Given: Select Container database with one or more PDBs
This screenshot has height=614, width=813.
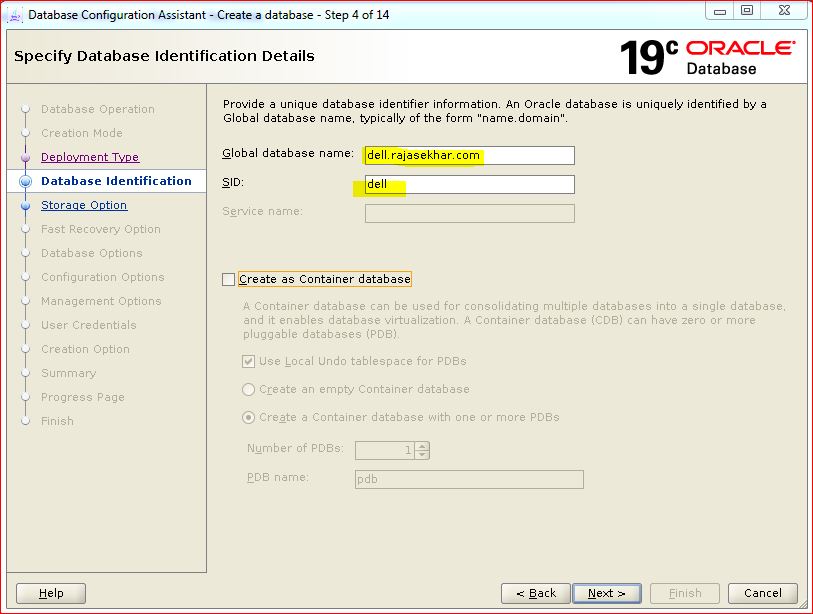Looking at the screenshot, I should [249, 417].
